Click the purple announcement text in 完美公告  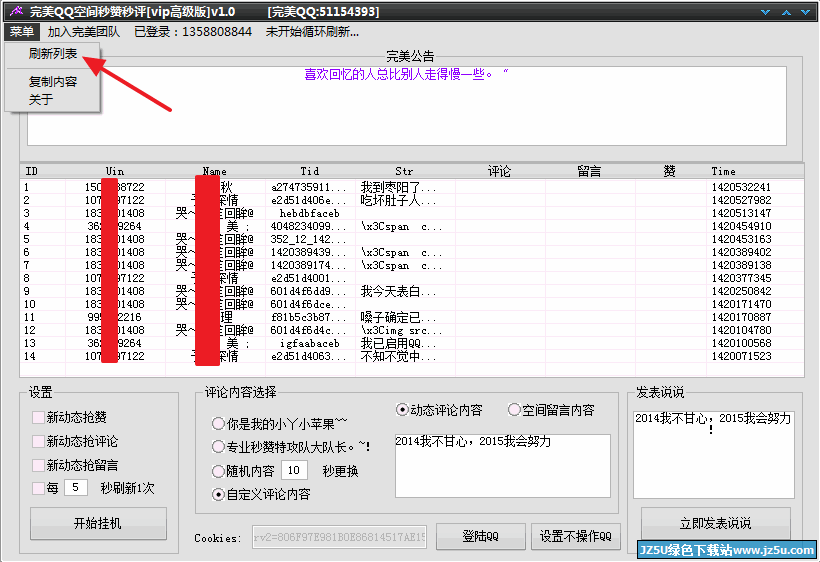coord(406,74)
